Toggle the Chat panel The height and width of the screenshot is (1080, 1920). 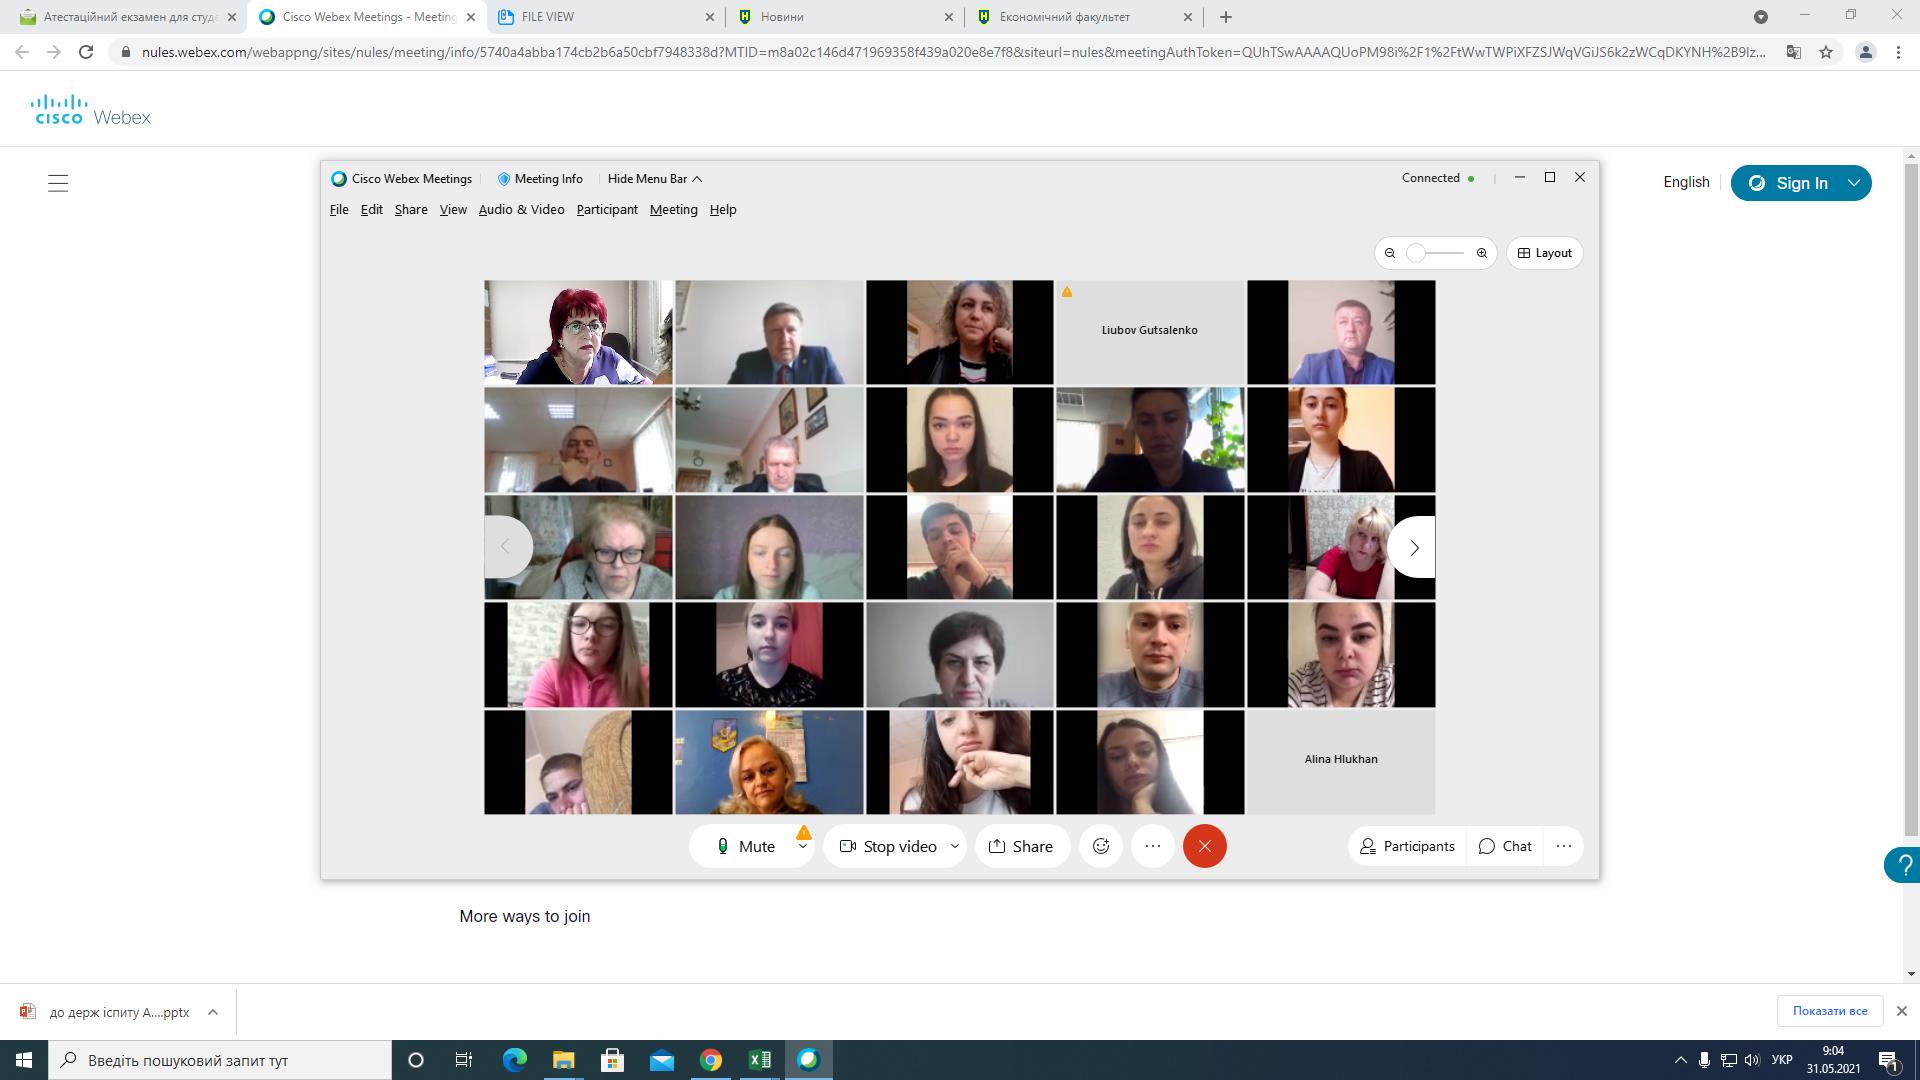click(x=1505, y=846)
